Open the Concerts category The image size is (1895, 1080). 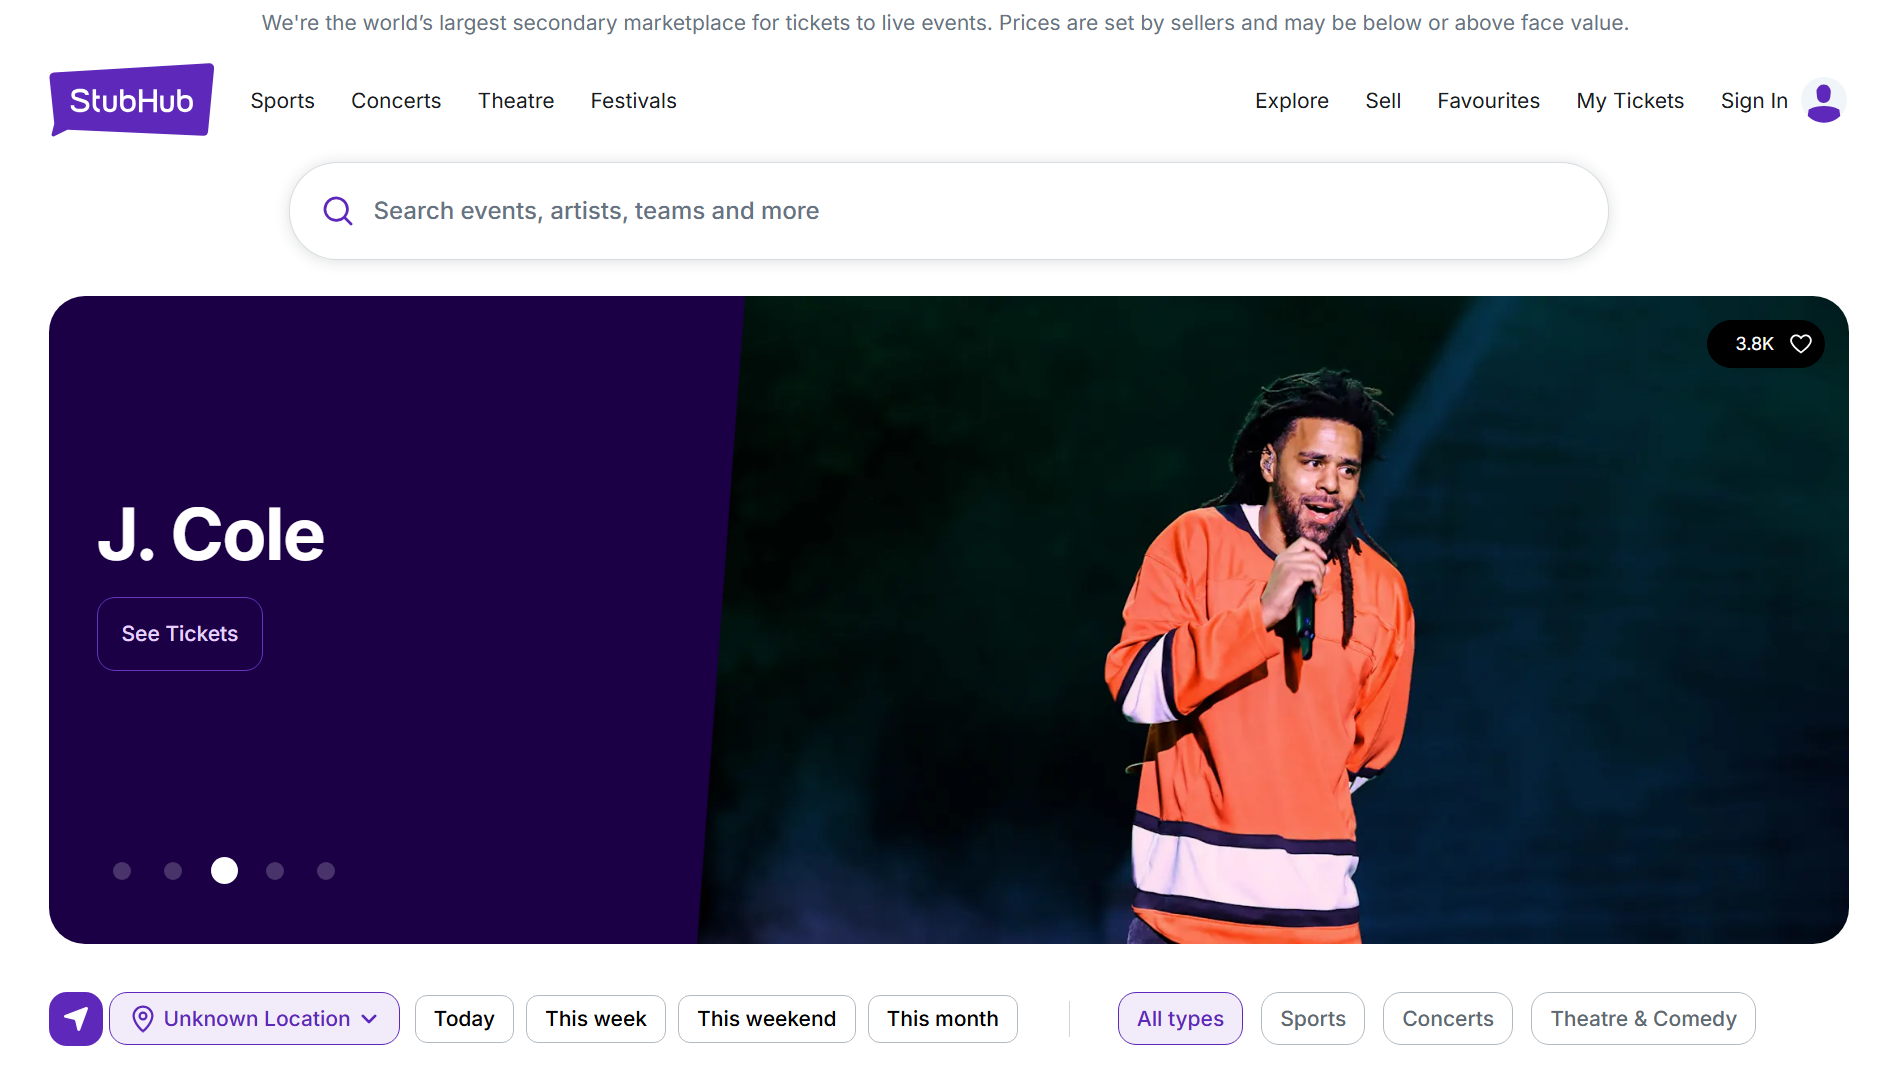coord(396,100)
